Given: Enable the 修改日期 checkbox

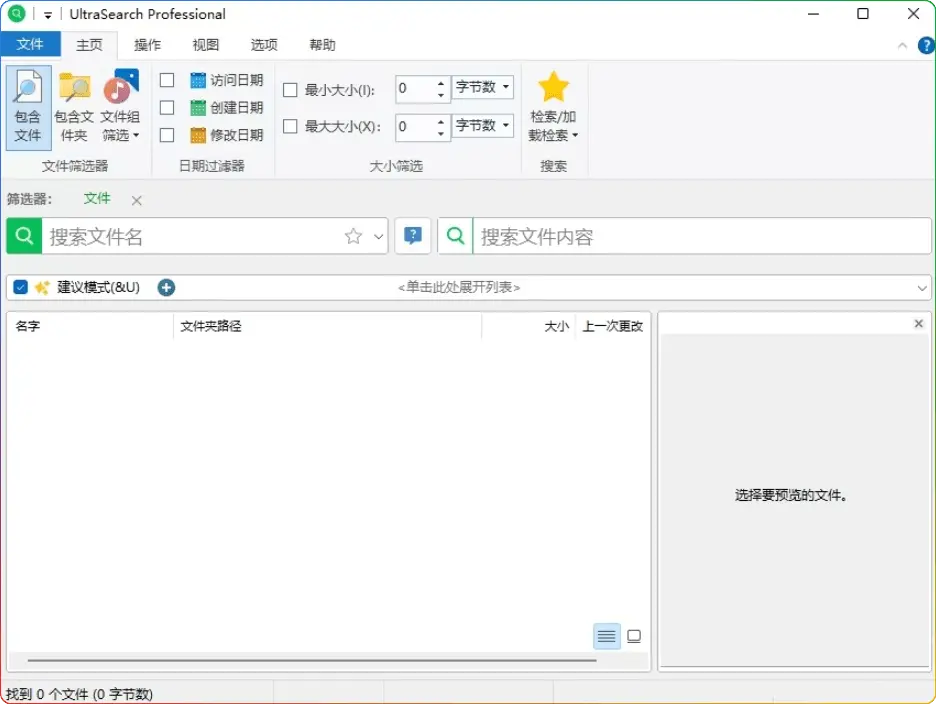Looking at the screenshot, I should [x=167, y=136].
